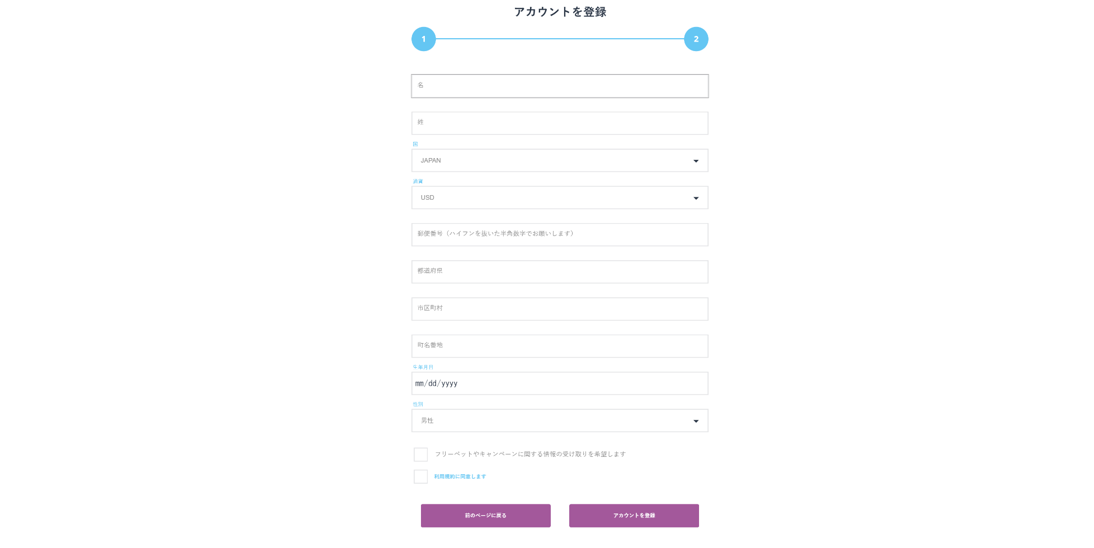Click the mm/dd/yyyy birth date field
This screenshot has width=1094, height=548.
560,384
